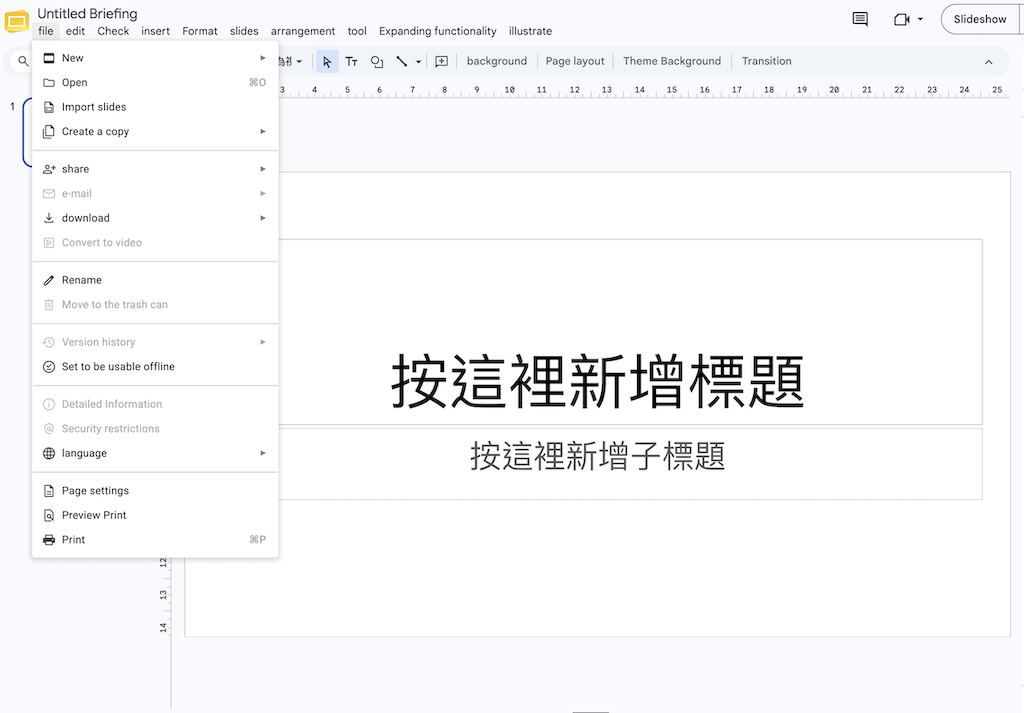Viewport: 1024px width, 713px height.
Task: Open the slides menu
Action: pyautogui.click(x=244, y=31)
